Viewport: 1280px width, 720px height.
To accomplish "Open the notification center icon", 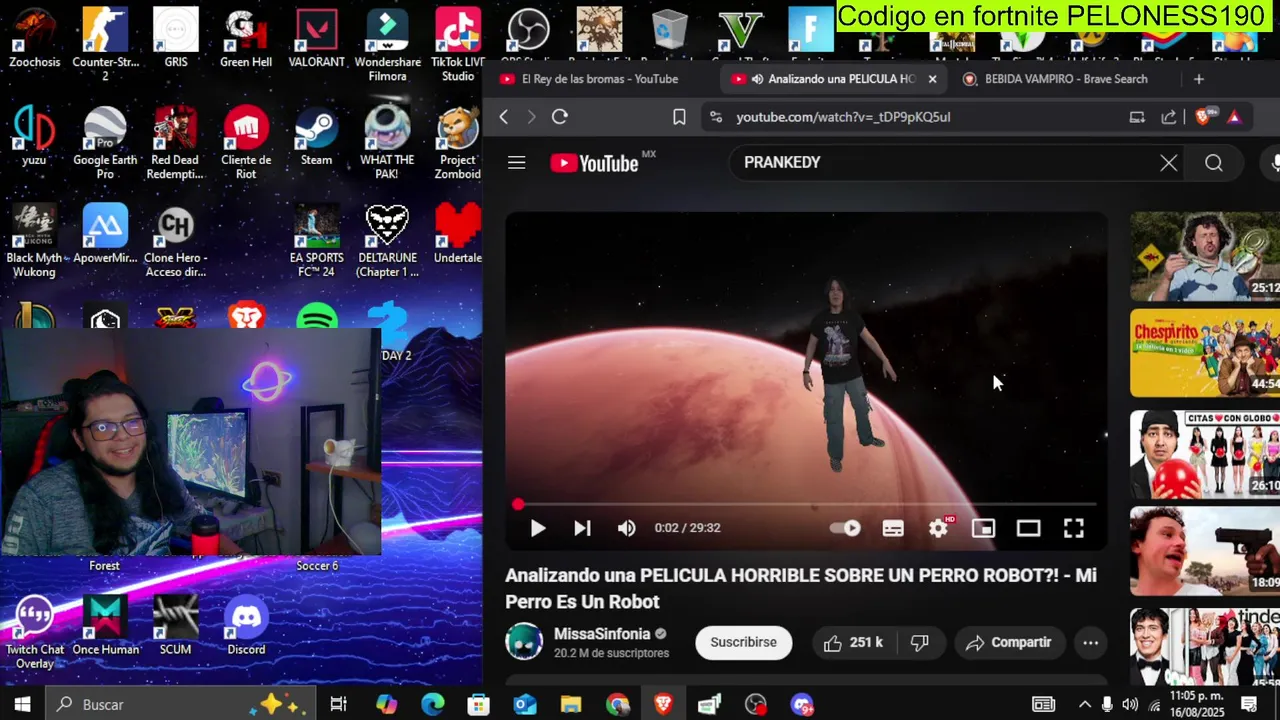I will pyautogui.click(x=1249, y=704).
